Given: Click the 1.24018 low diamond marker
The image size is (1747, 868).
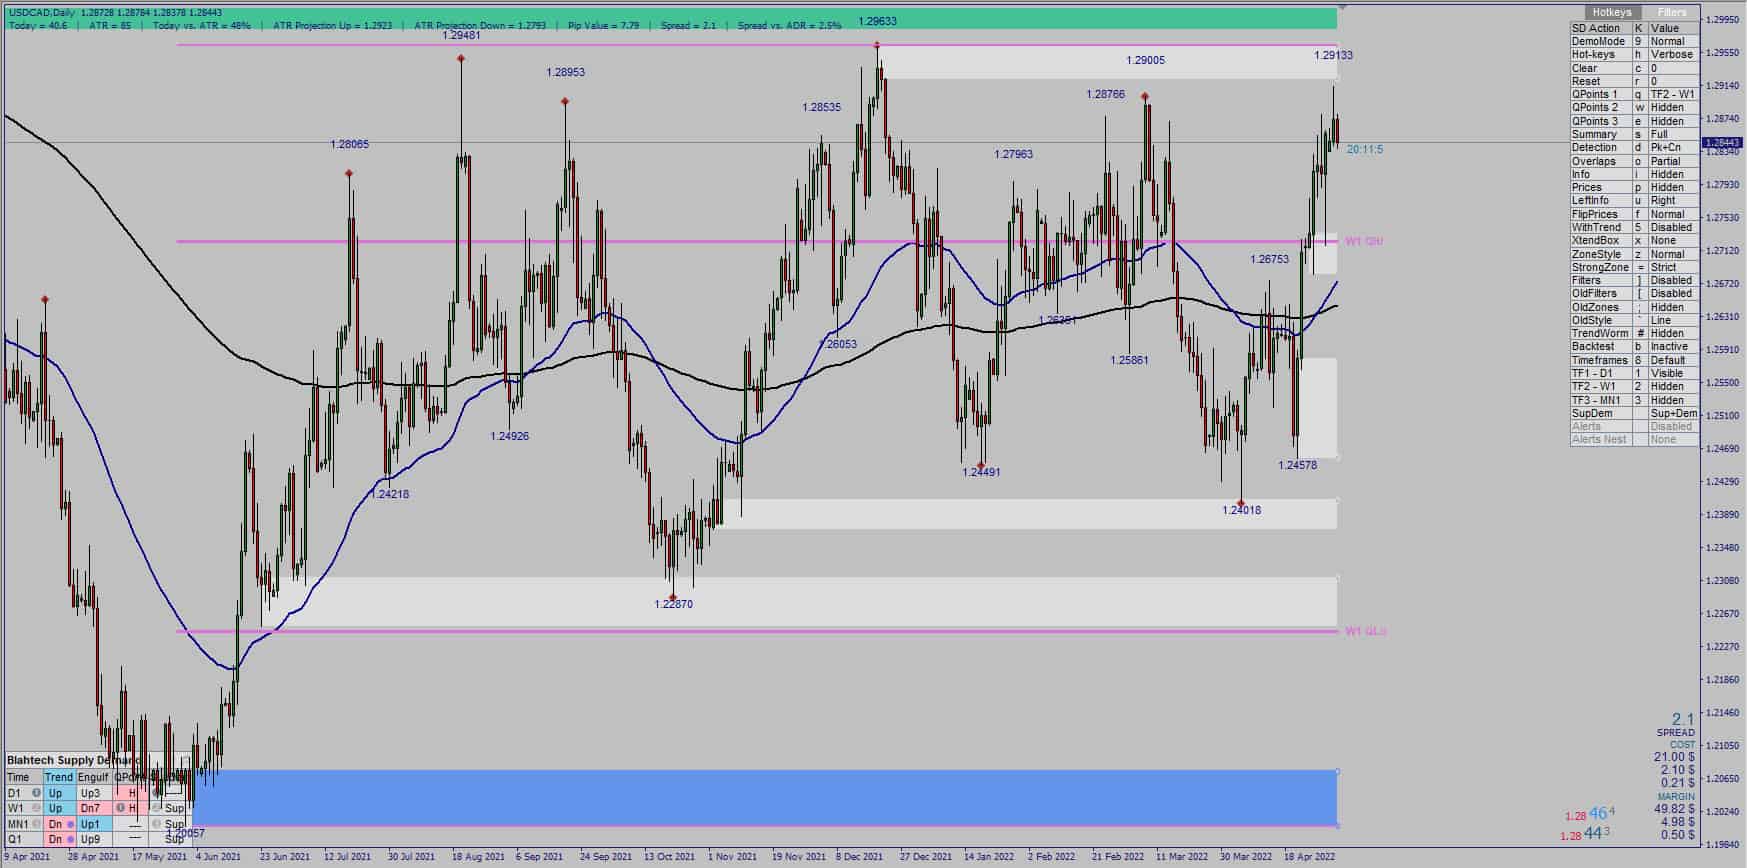Looking at the screenshot, I should pos(1241,503).
